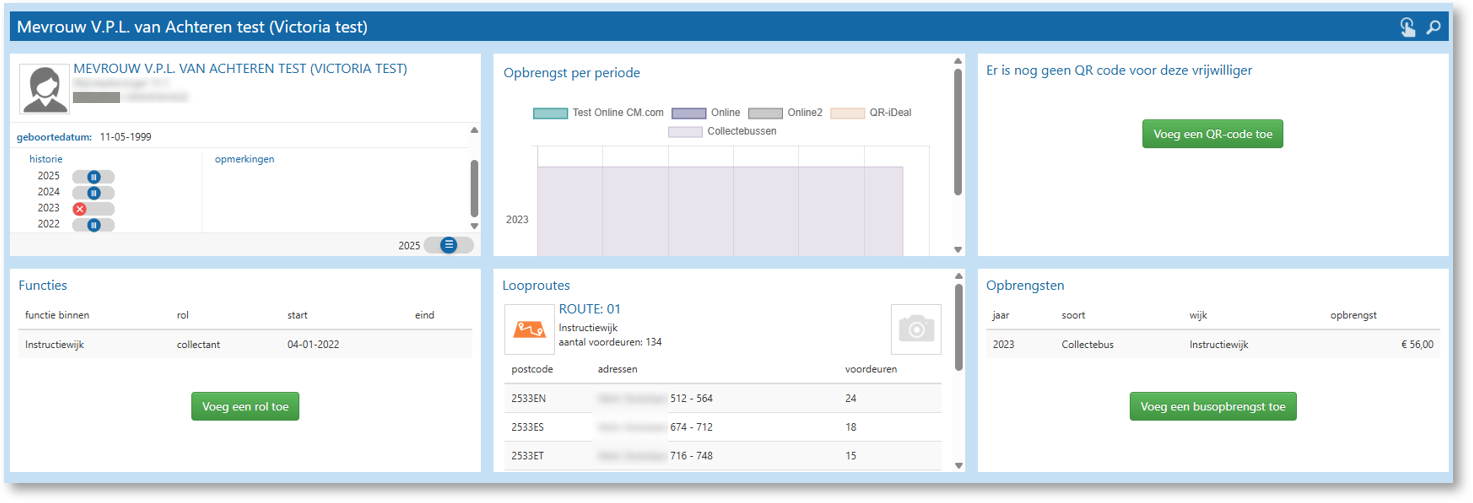The image size is (1473, 503).
Task: Open the ROUTE: 01 link
Action: tap(590, 309)
